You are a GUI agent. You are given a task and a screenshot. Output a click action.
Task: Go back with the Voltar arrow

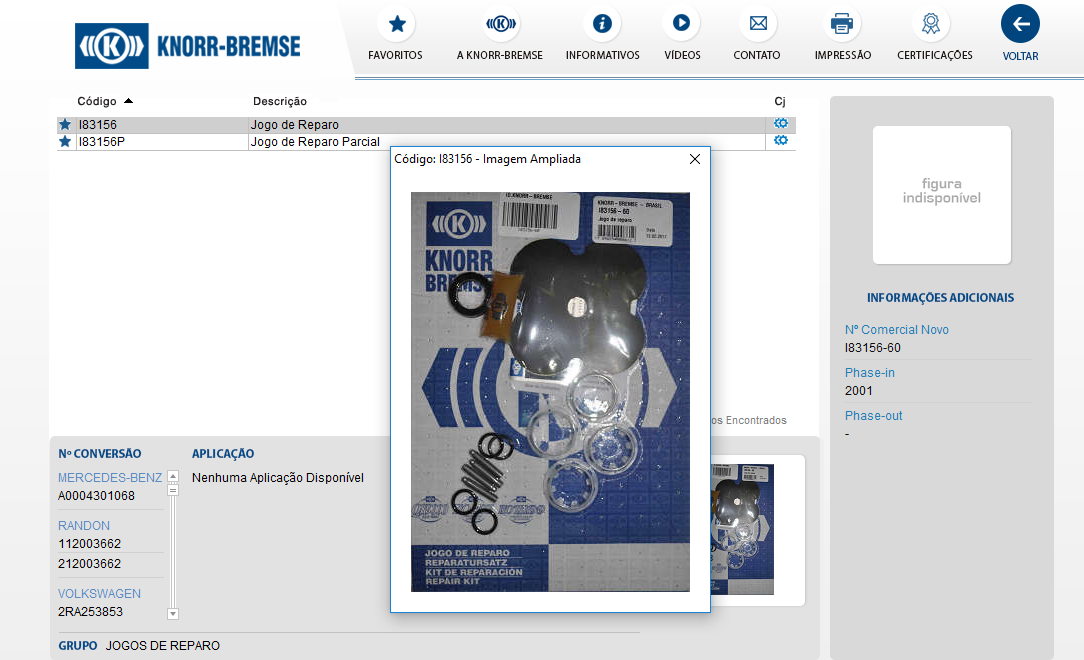pos(1020,24)
